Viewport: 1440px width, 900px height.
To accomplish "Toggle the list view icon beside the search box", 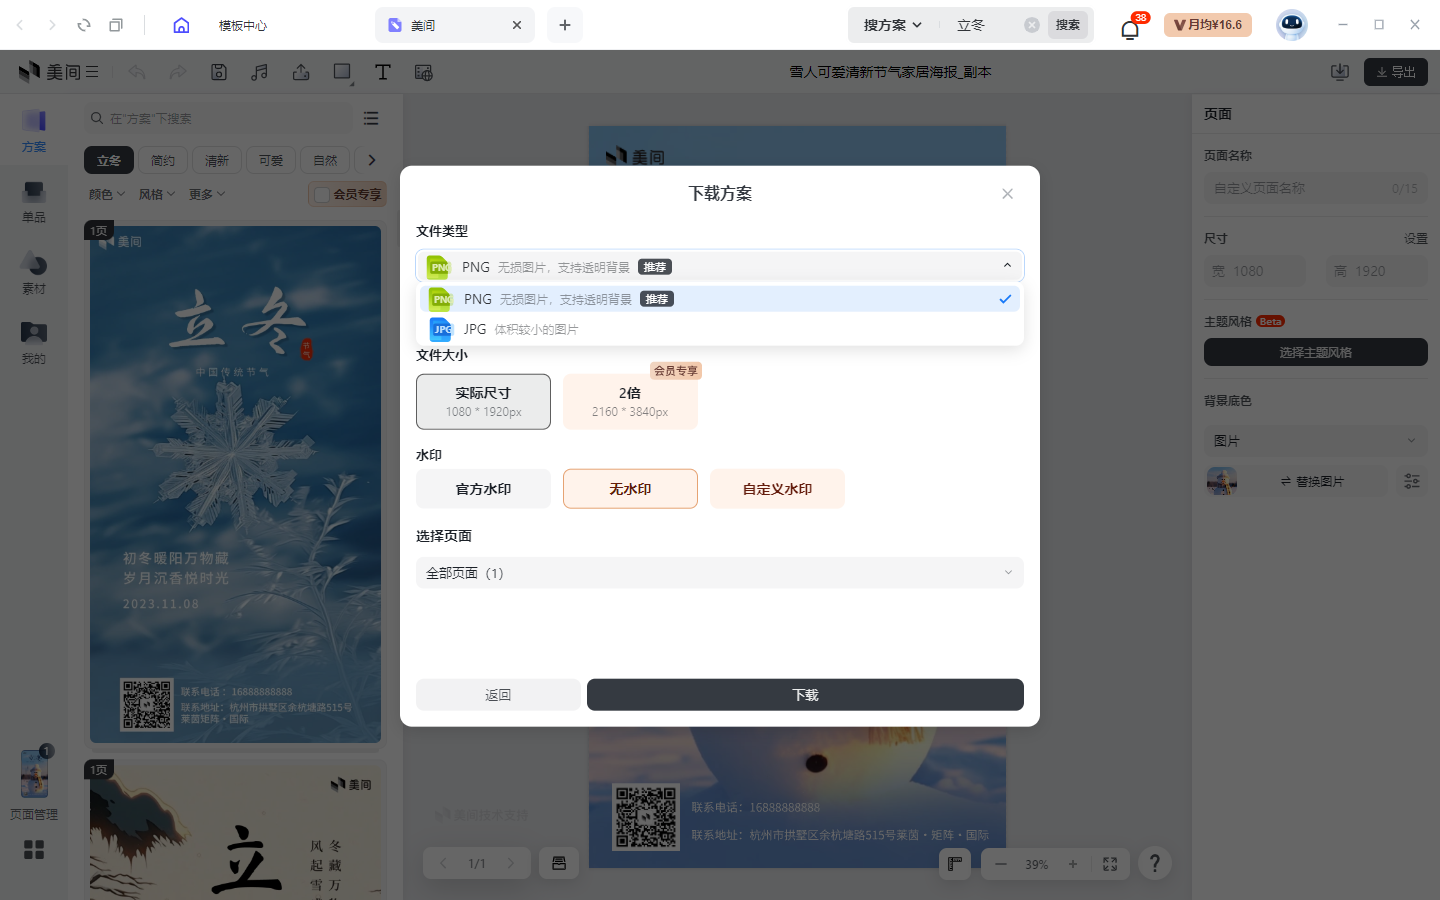I will coord(371,118).
